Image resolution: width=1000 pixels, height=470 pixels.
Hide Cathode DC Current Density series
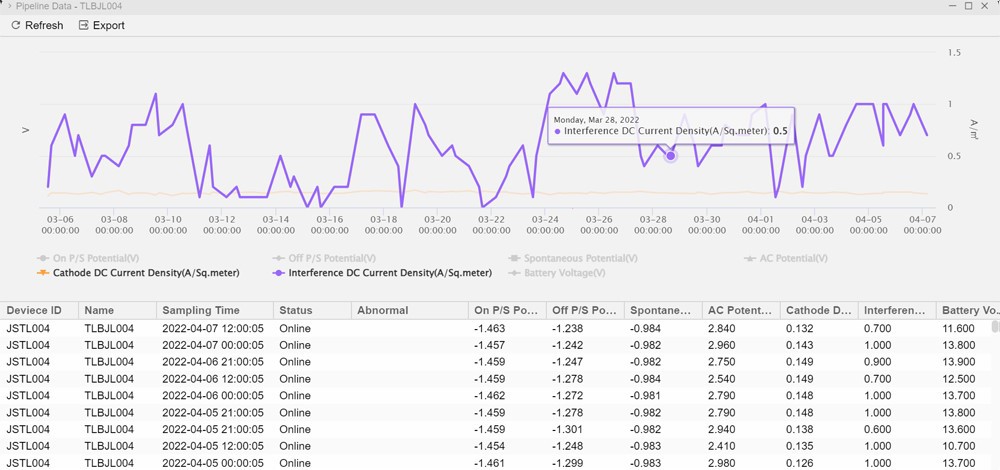point(128,272)
